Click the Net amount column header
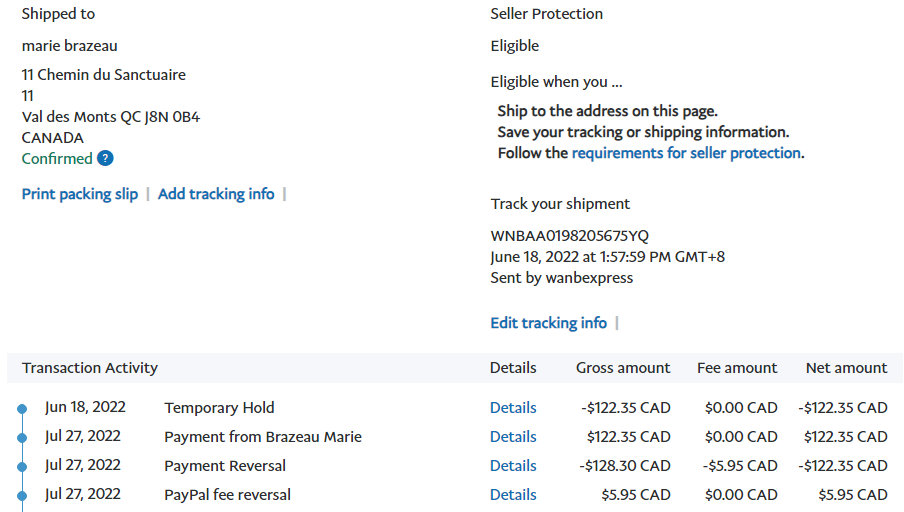904x512 pixels. (x=846, y=368)
